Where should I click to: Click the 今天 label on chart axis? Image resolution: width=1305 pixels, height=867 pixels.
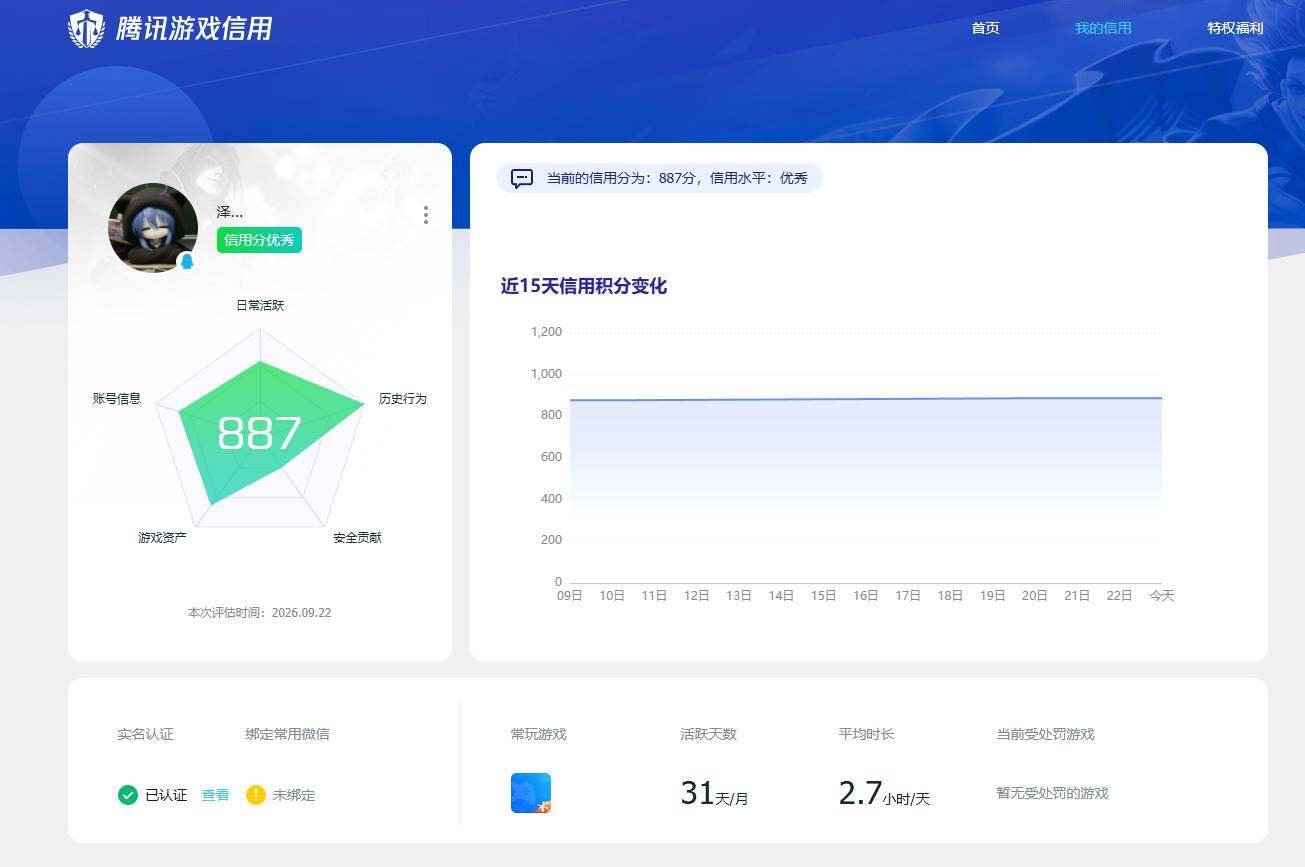coord(1161,595)
